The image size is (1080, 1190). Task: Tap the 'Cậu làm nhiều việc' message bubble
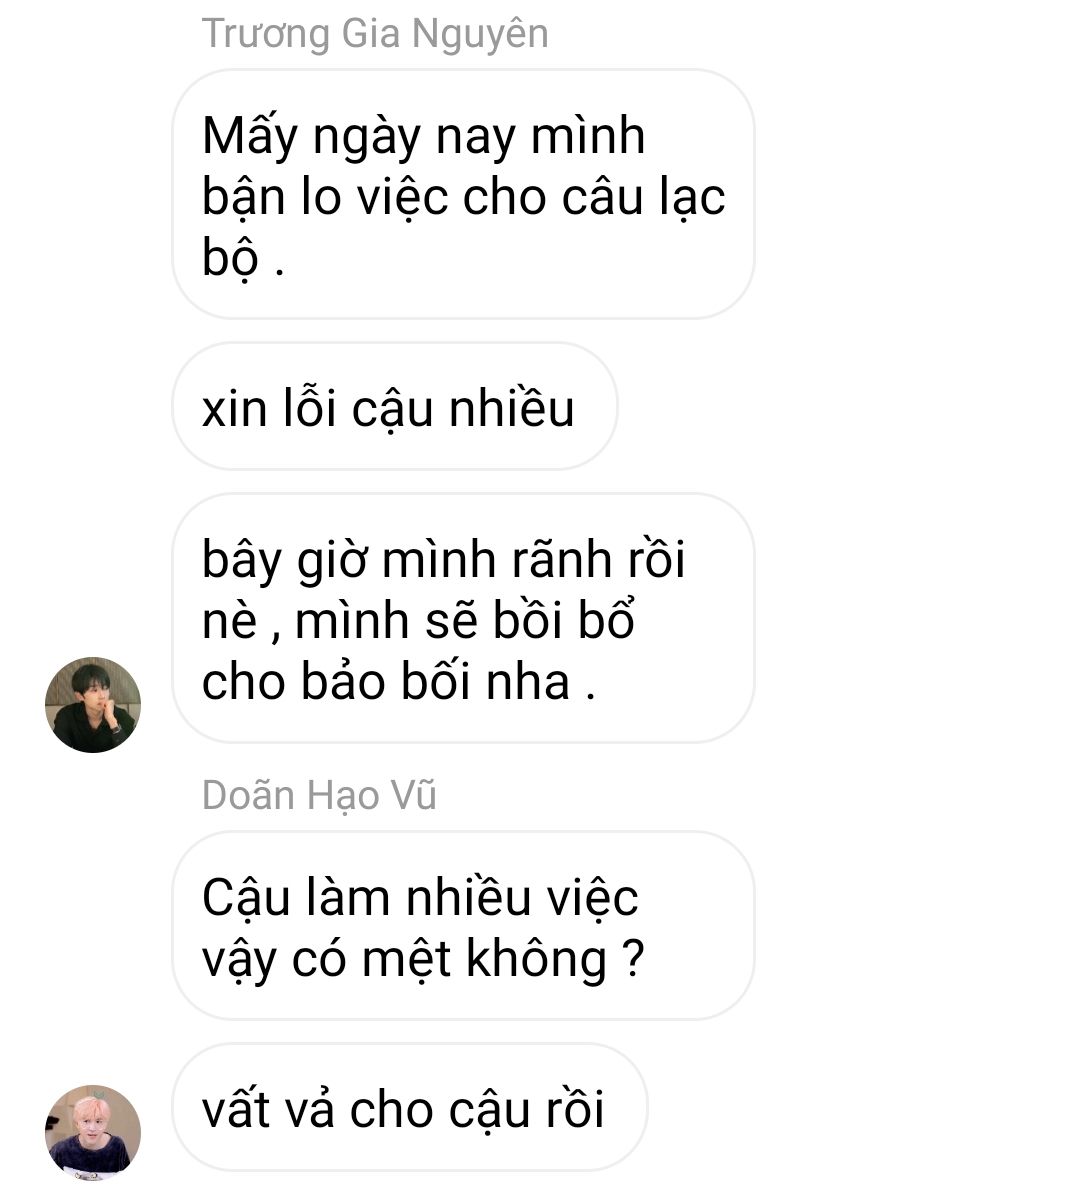pos(464,925)
